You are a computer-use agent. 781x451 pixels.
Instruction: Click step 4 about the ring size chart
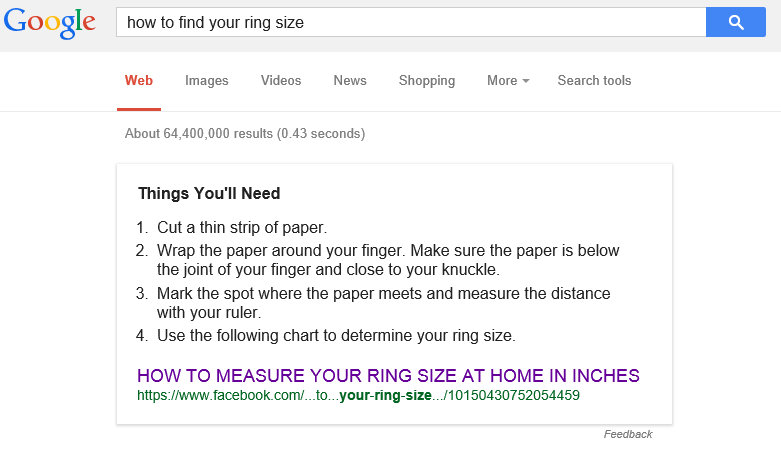336,336
